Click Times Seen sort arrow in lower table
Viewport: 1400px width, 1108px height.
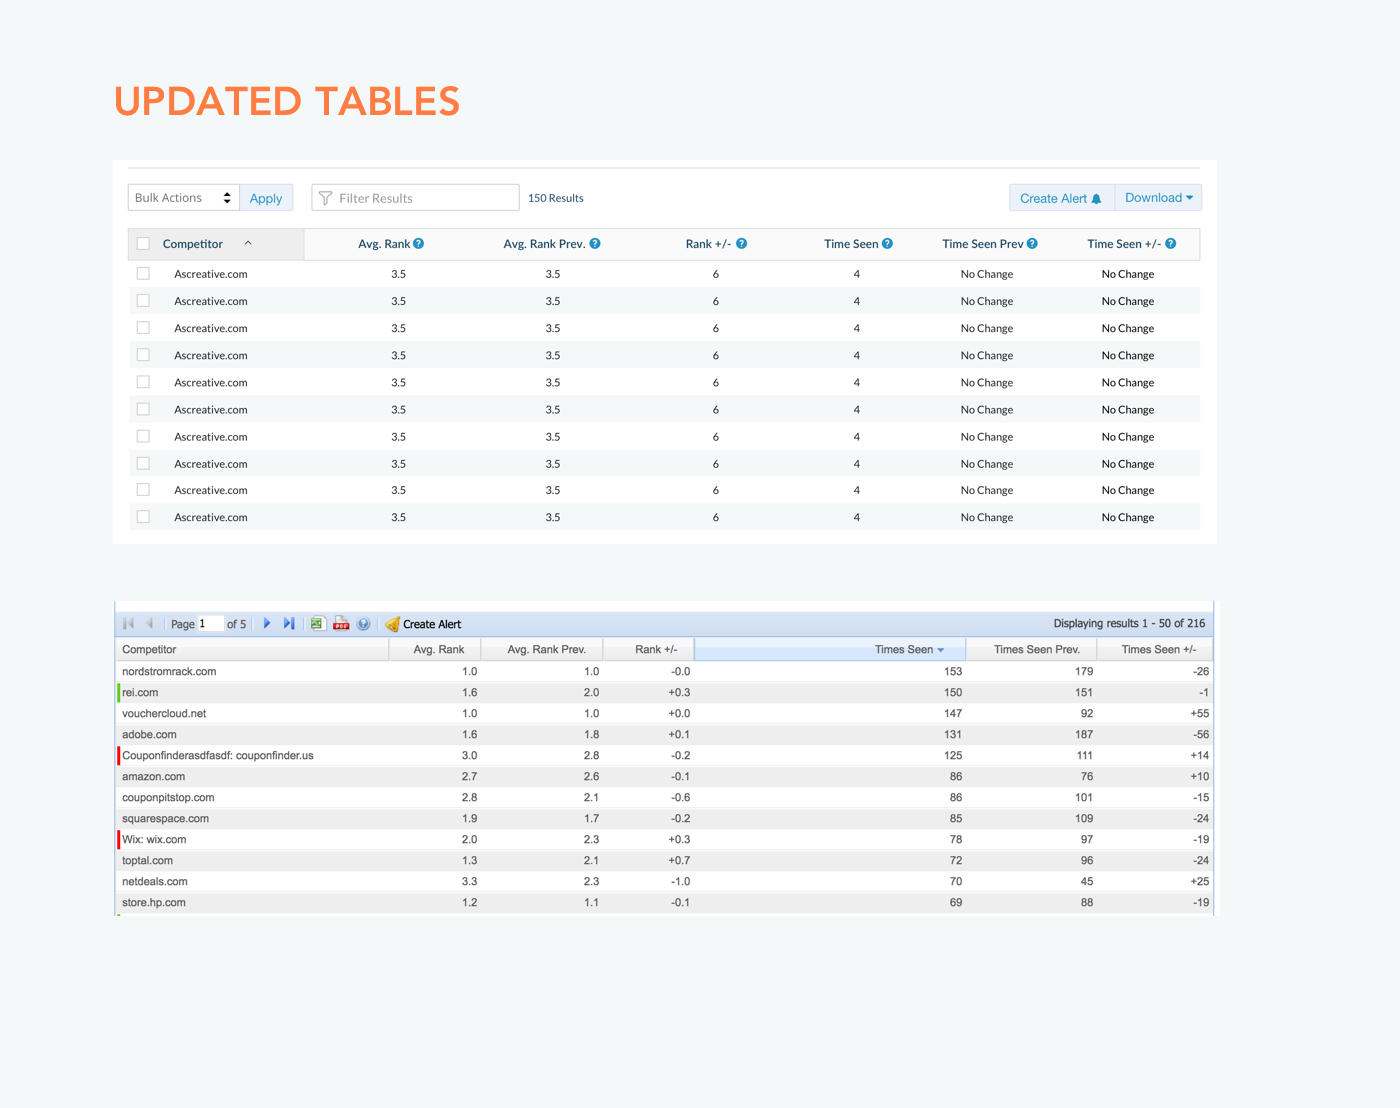point(941,650)
